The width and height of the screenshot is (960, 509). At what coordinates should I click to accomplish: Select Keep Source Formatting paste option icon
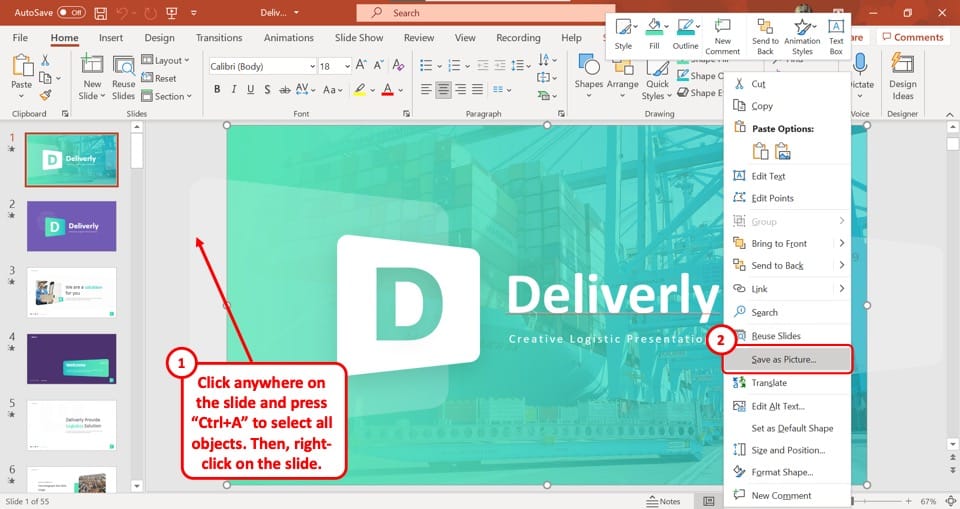pos(760,151)
